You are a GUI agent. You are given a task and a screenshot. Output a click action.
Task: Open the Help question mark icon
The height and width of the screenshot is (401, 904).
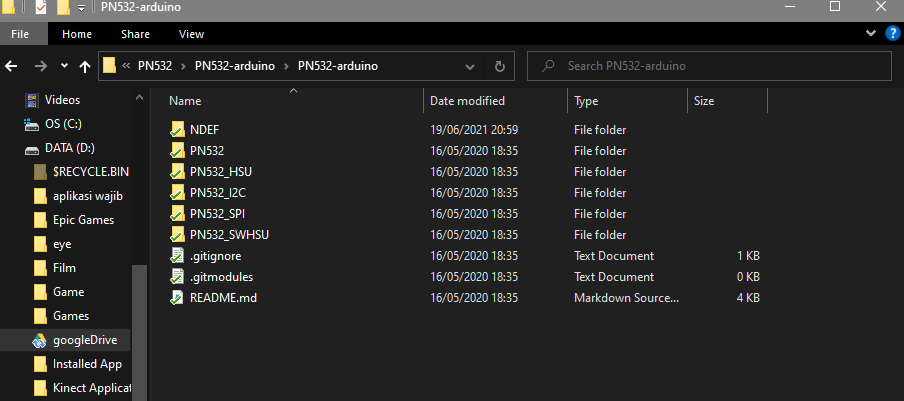pos(892,34)
